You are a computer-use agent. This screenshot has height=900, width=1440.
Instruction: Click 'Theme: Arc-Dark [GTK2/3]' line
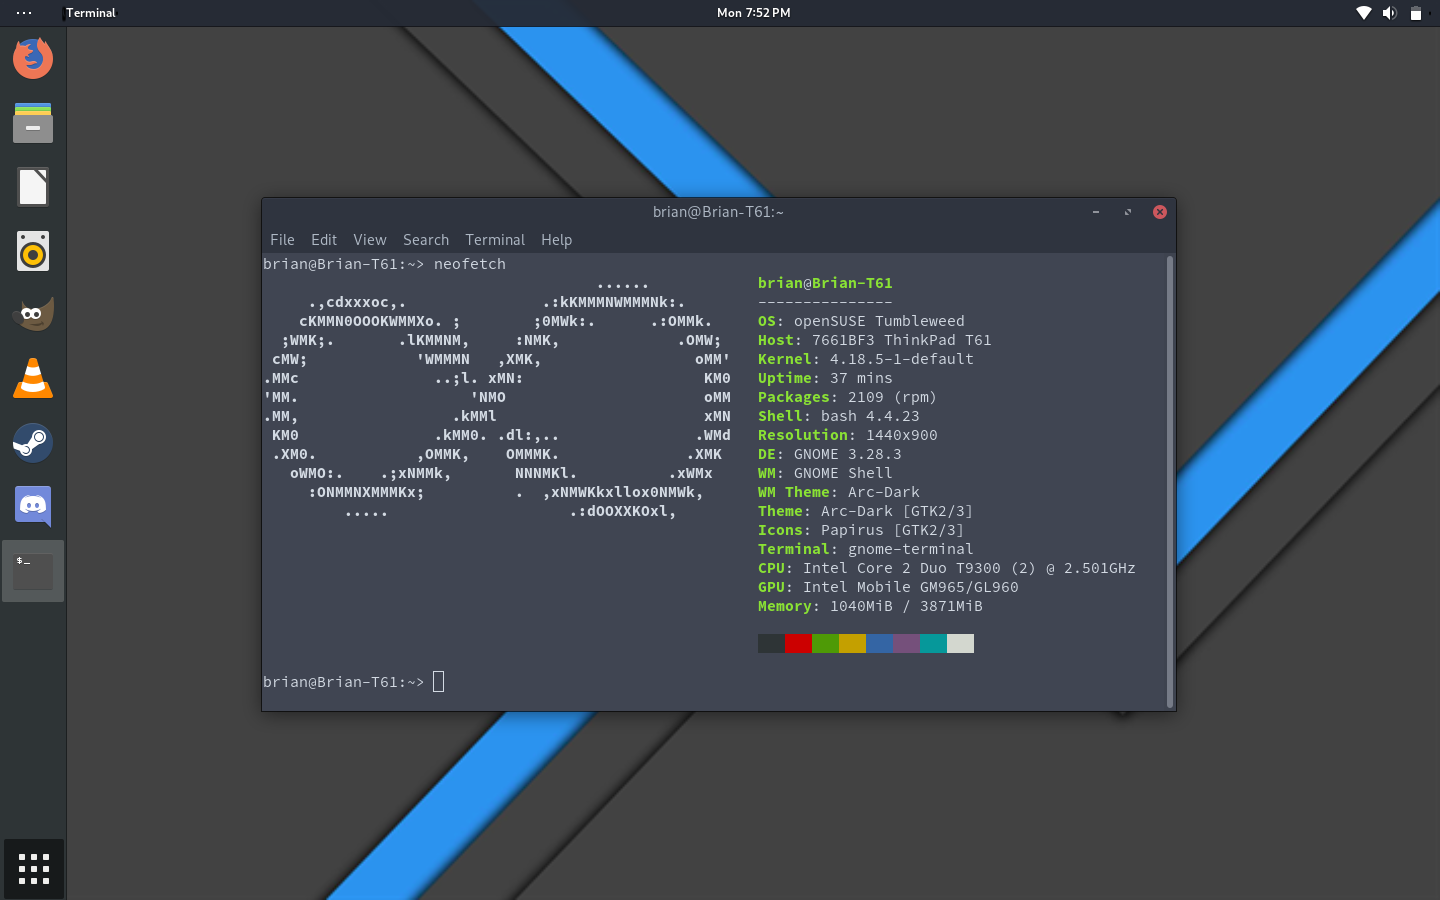(866, 511)
